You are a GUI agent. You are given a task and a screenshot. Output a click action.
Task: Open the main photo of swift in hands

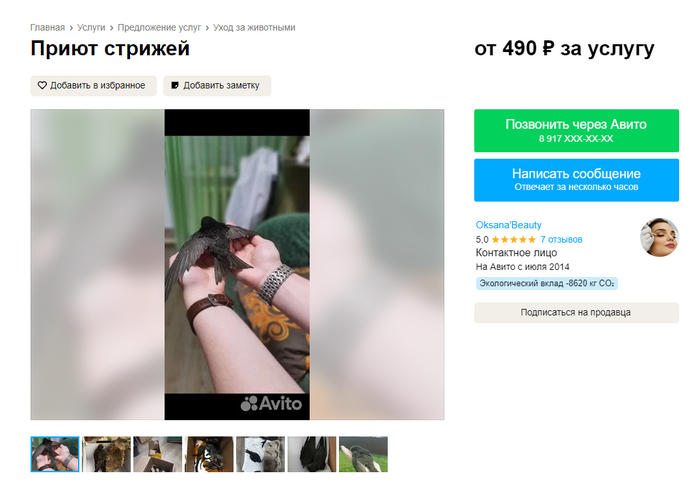point(237,264)
